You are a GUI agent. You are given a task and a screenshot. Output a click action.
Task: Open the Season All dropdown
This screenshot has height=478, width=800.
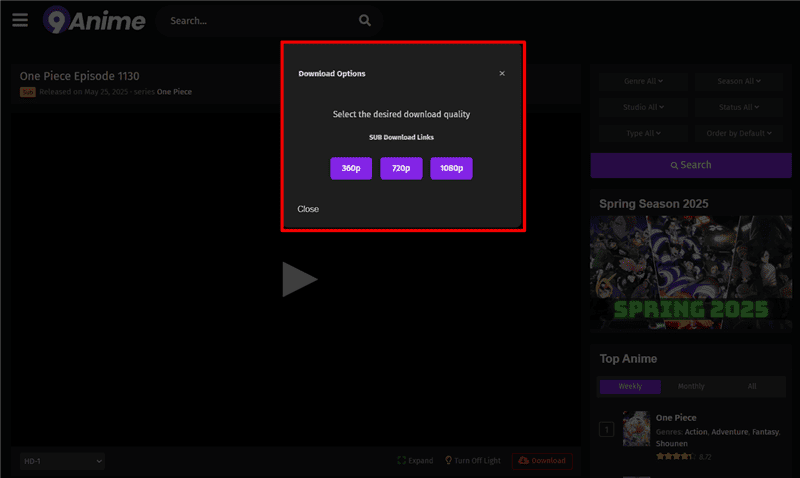(x=739, y=81)
